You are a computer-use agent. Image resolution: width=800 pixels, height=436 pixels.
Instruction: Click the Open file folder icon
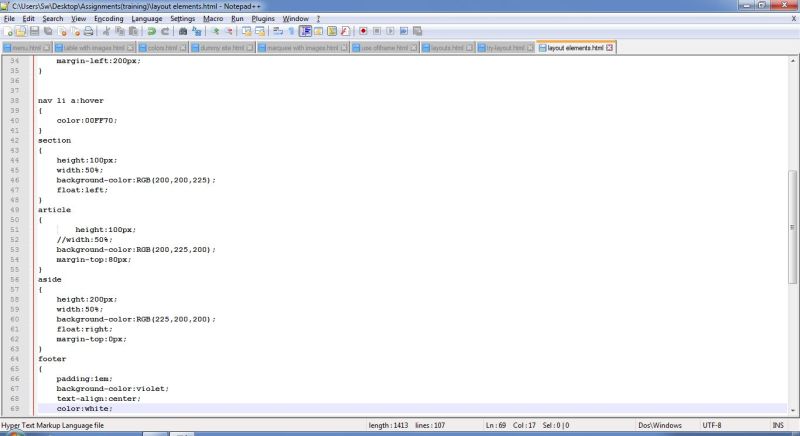(x=21, y=31)
